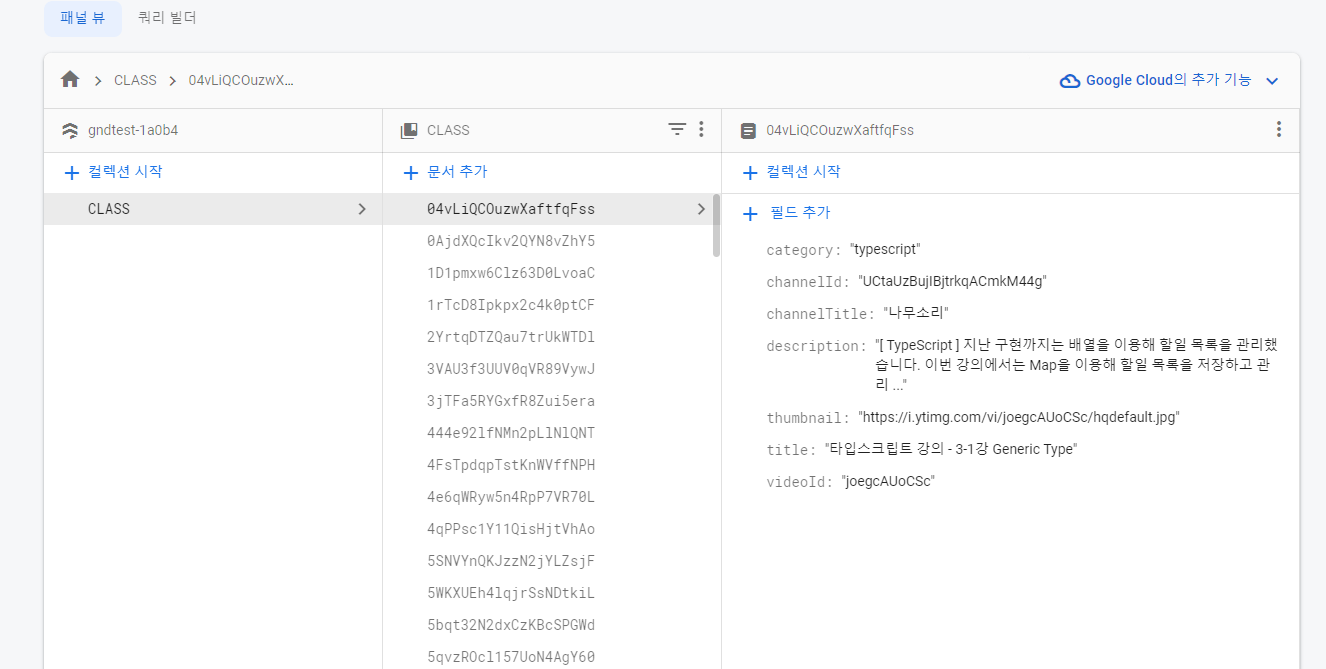Click 필드 추가 to add a field
This screenshot has width=1326, height=669.
tap(800, 213)
